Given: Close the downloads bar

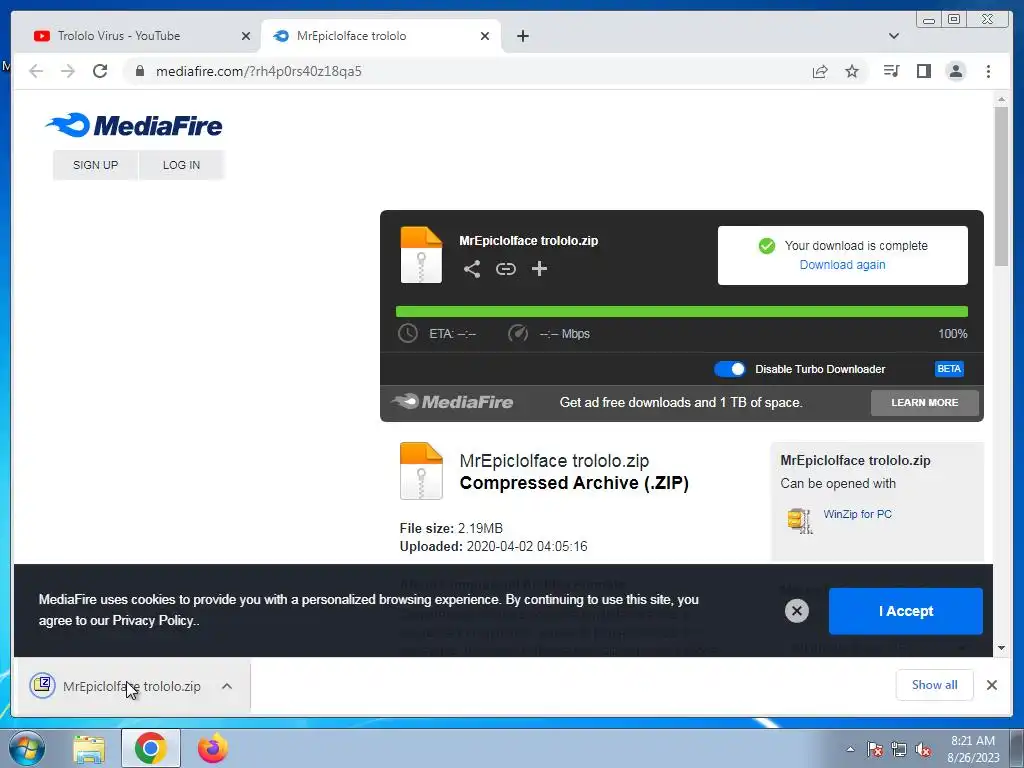Looking at the screenshot, I should tap(991, 685).
